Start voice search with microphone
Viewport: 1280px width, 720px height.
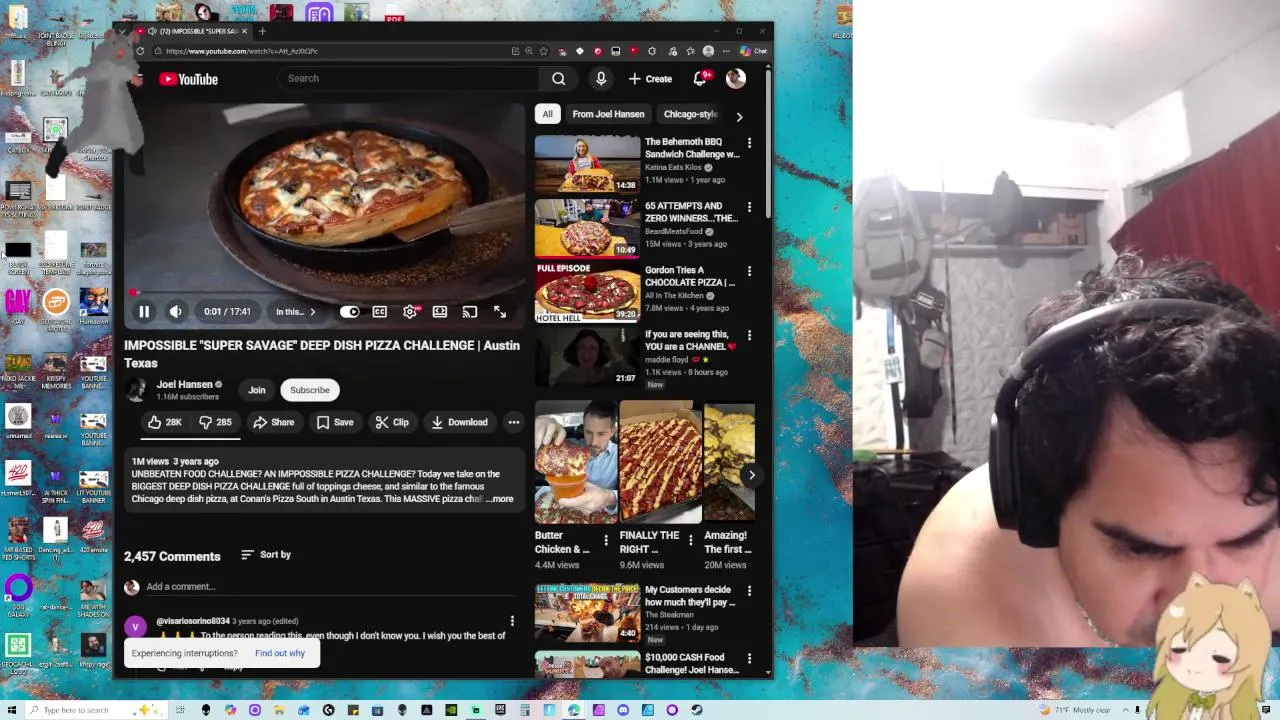coord(601,79)
